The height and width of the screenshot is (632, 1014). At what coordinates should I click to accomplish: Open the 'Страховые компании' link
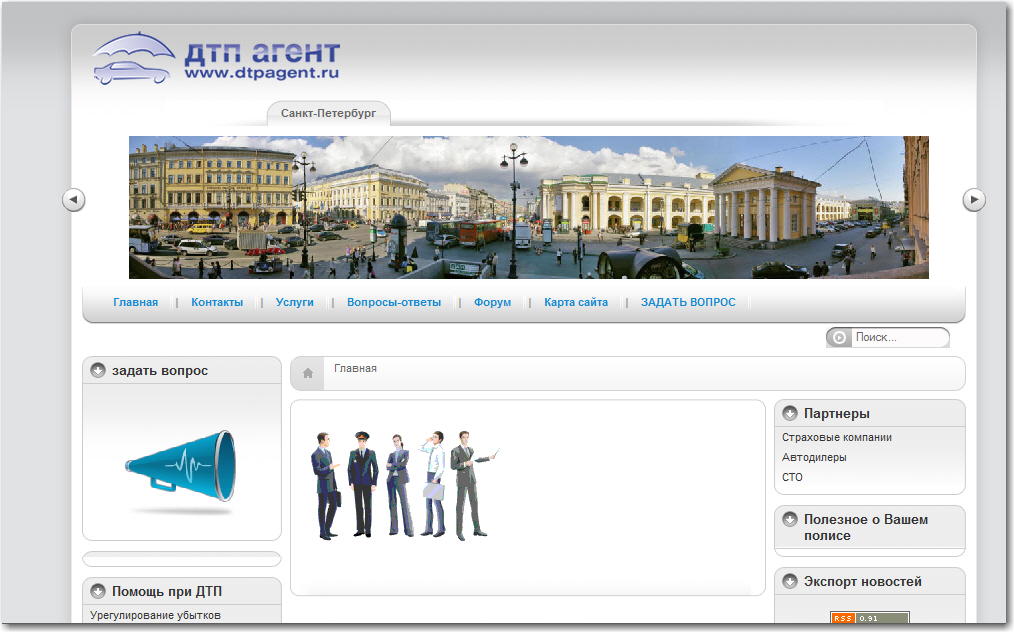click(x=837, y=437)
